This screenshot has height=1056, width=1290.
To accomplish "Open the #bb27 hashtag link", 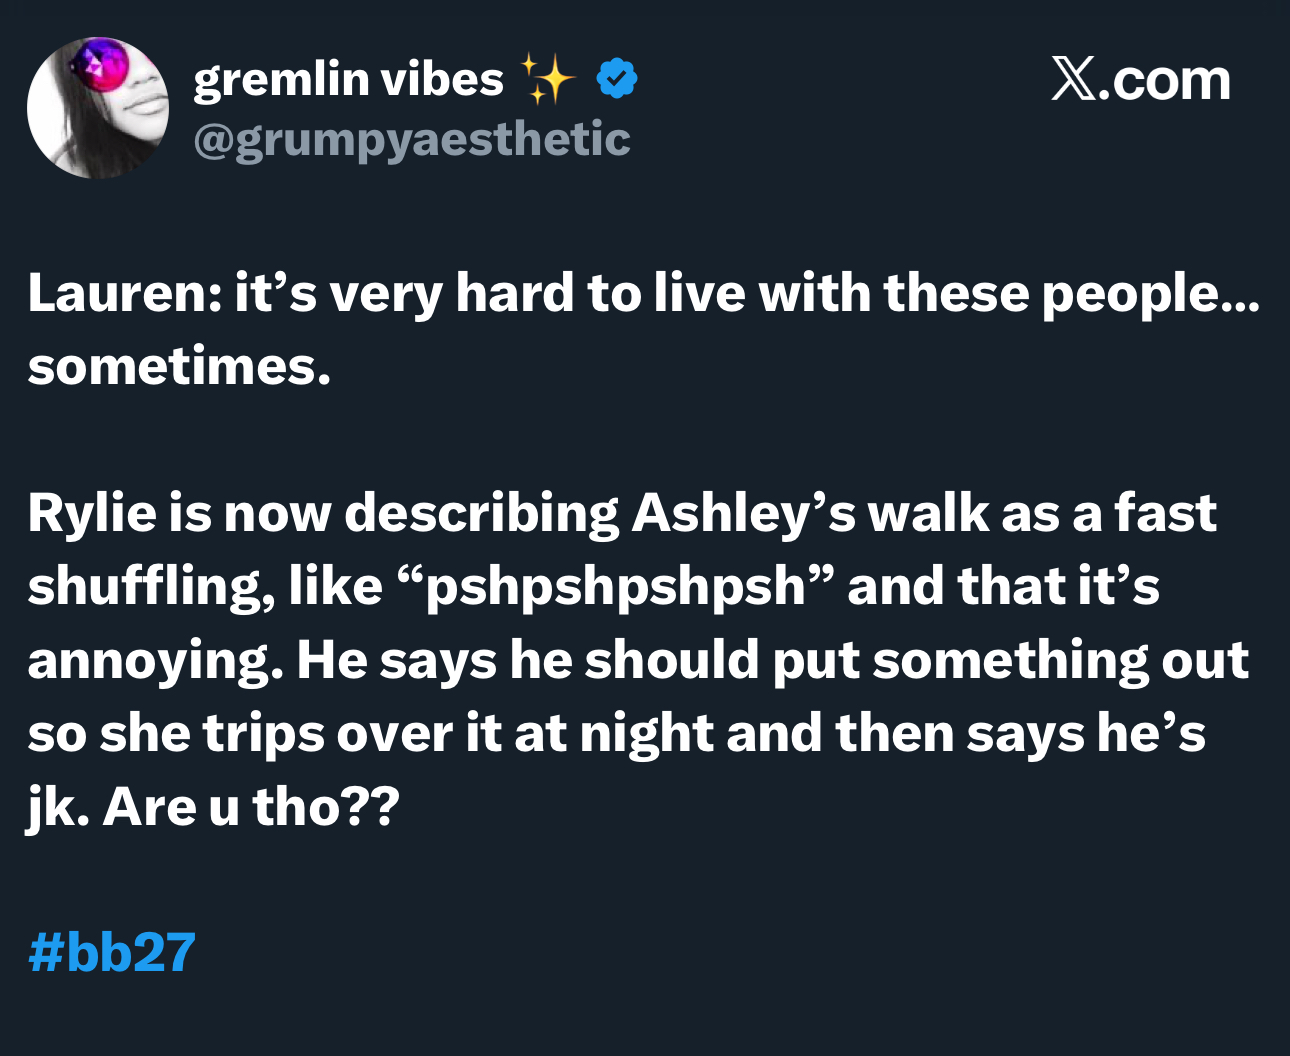I will click(111, 951).
